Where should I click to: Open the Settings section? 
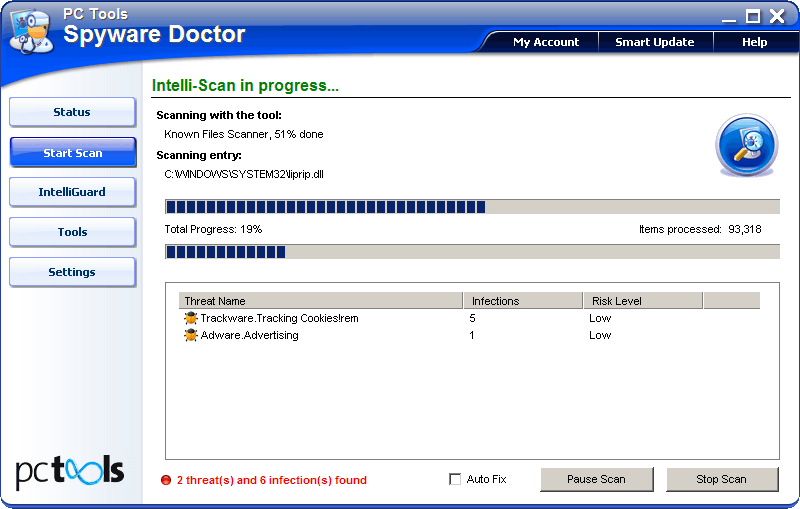pyautogui.click(x=72, y=272)
